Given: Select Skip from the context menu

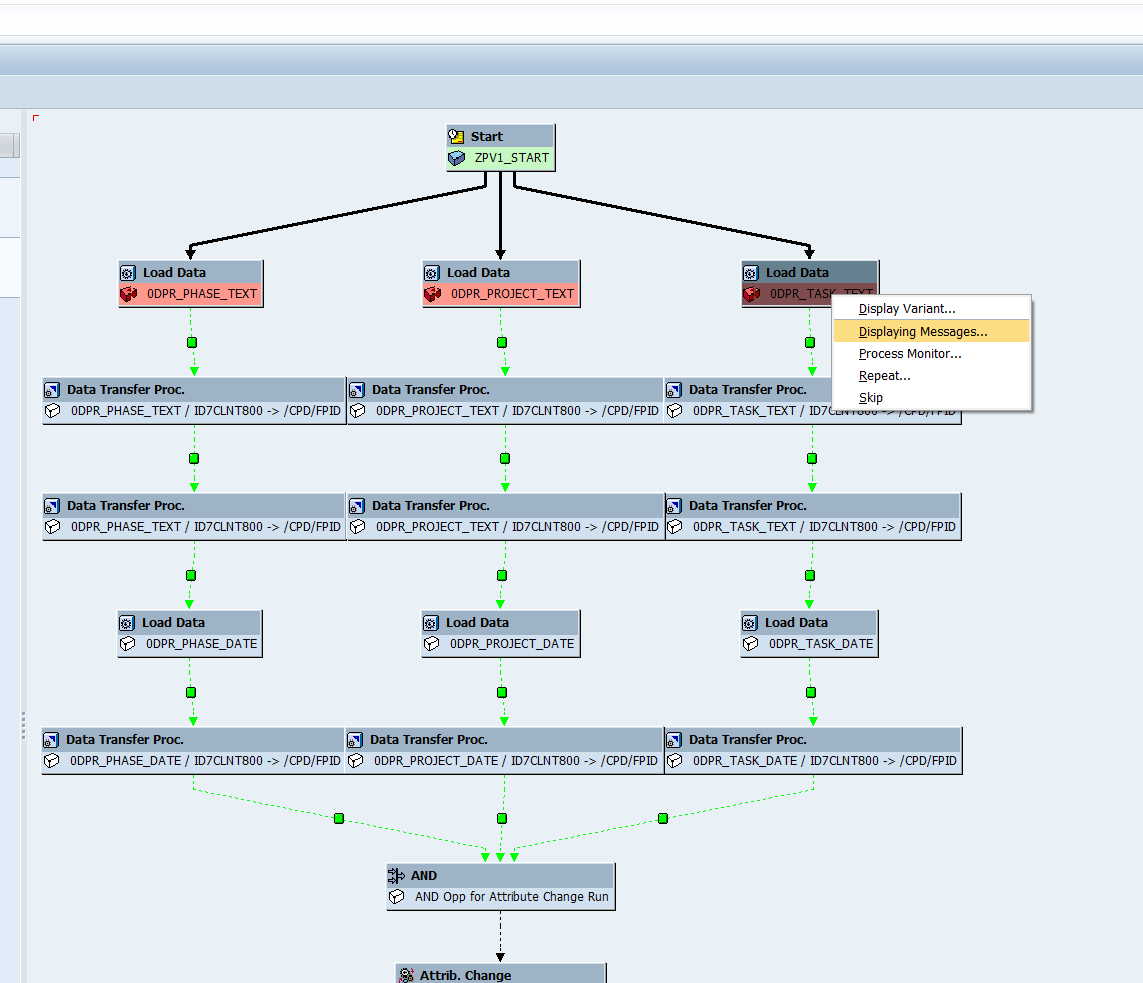Looking at the screenshot, I should click(871, 397).
